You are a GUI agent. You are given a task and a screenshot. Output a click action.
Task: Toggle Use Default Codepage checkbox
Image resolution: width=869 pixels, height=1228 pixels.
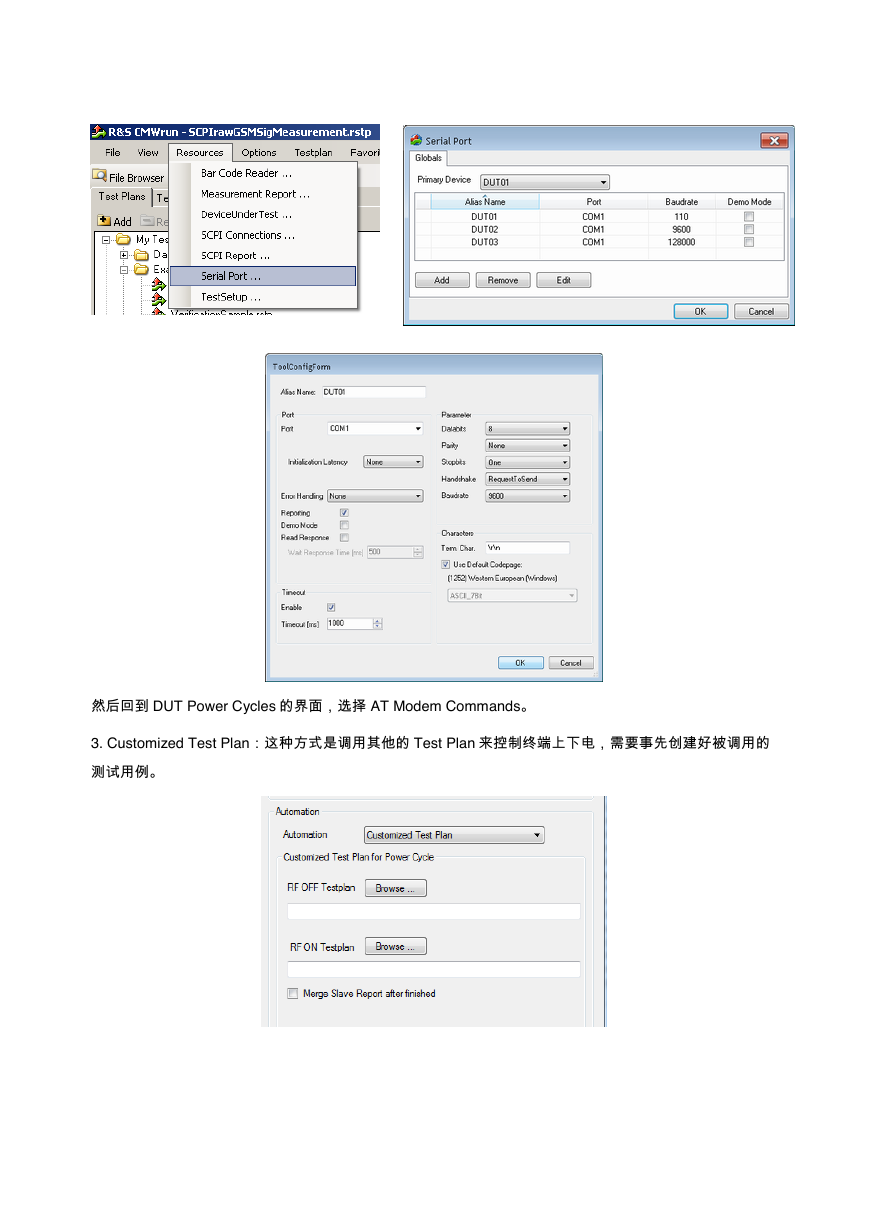coord(446,564)
